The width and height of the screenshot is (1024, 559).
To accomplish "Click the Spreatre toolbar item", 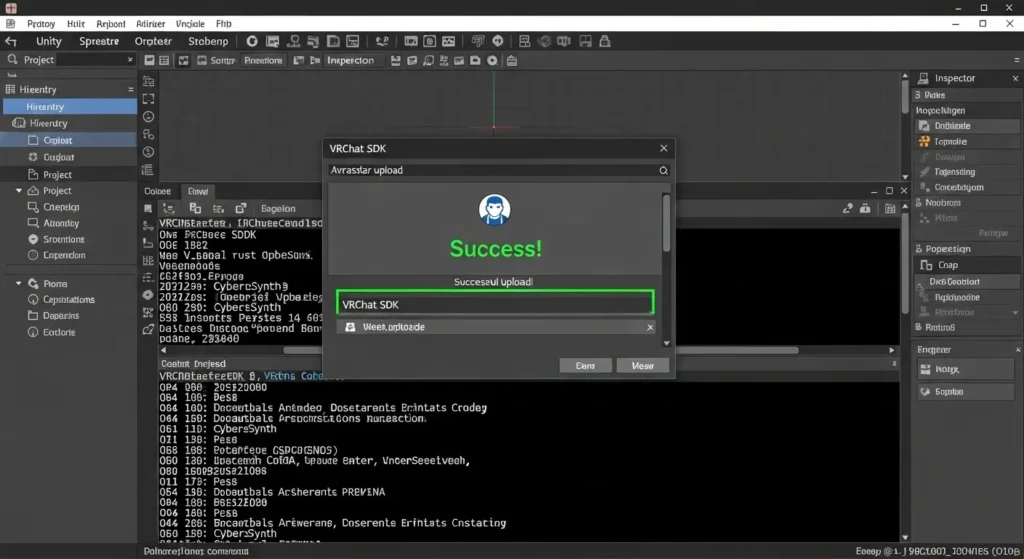I will pos(99,41).
